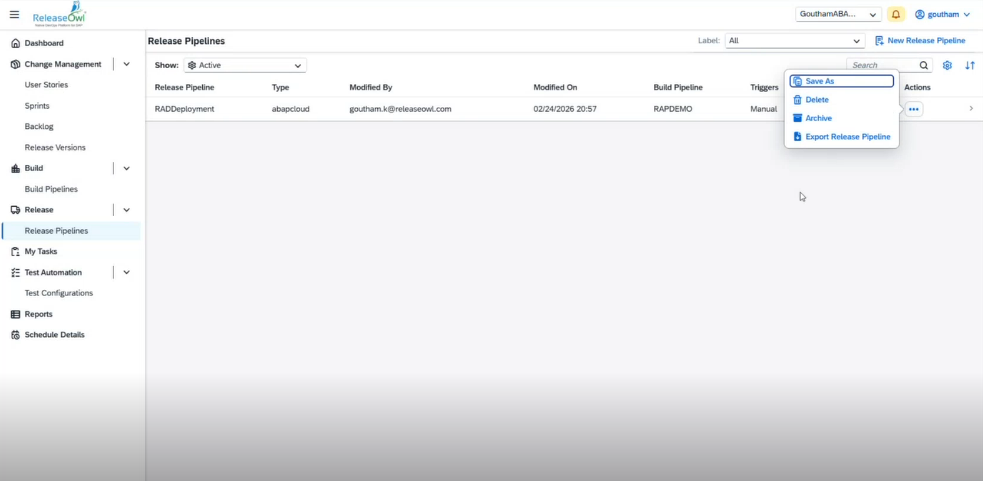Open the three-dots Actions button
This screenshot has height=481, width=983.
click(914, 109)
